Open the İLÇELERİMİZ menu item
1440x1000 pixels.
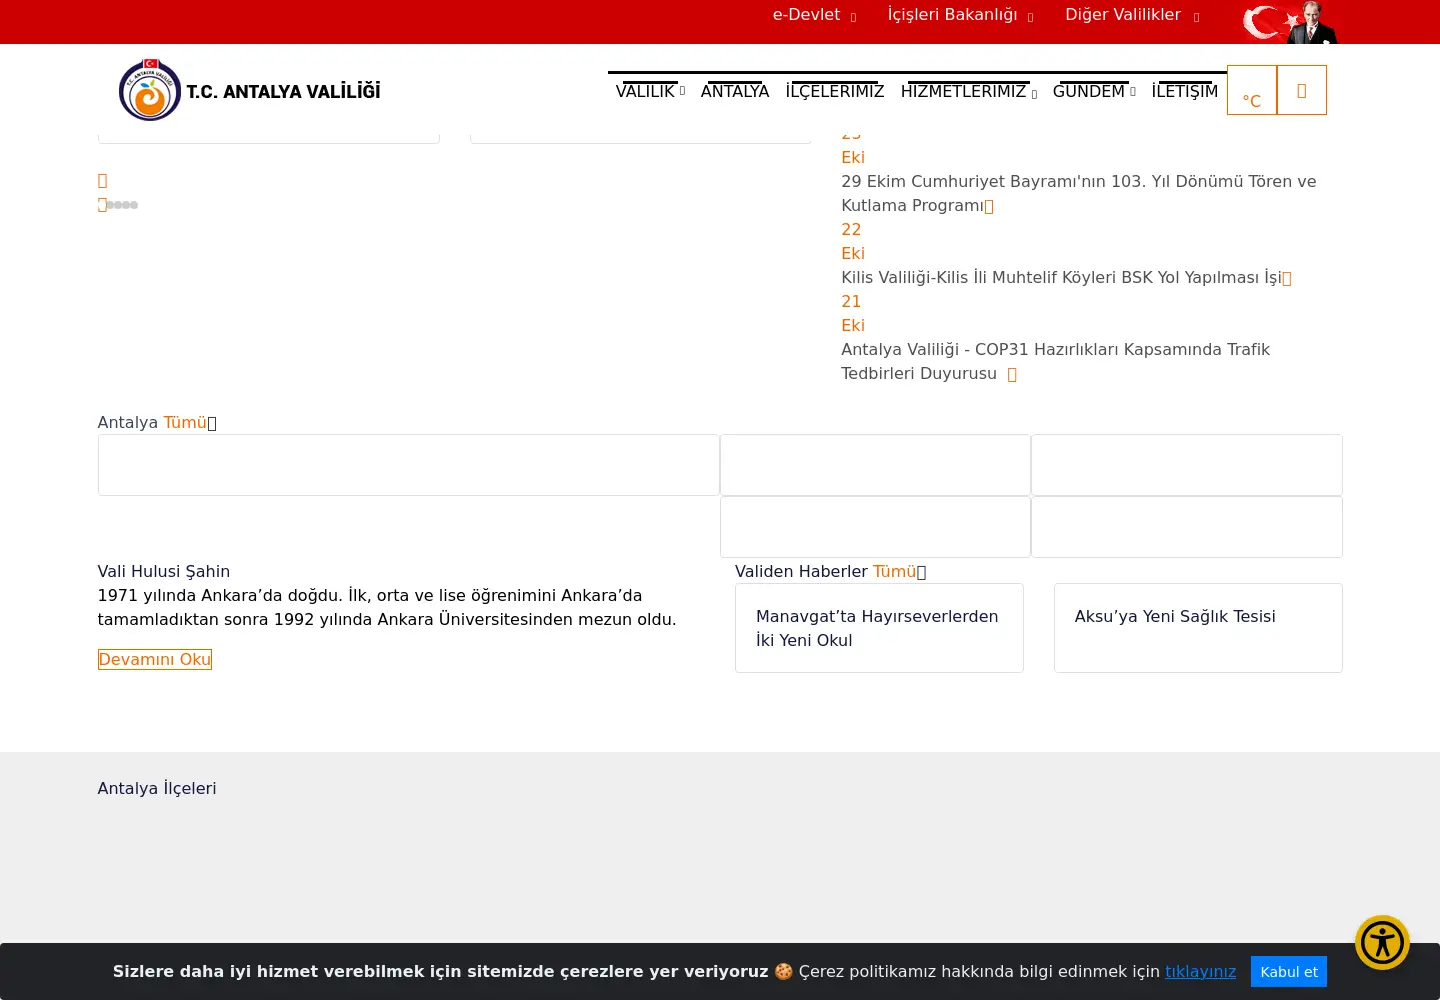(835, 91)
